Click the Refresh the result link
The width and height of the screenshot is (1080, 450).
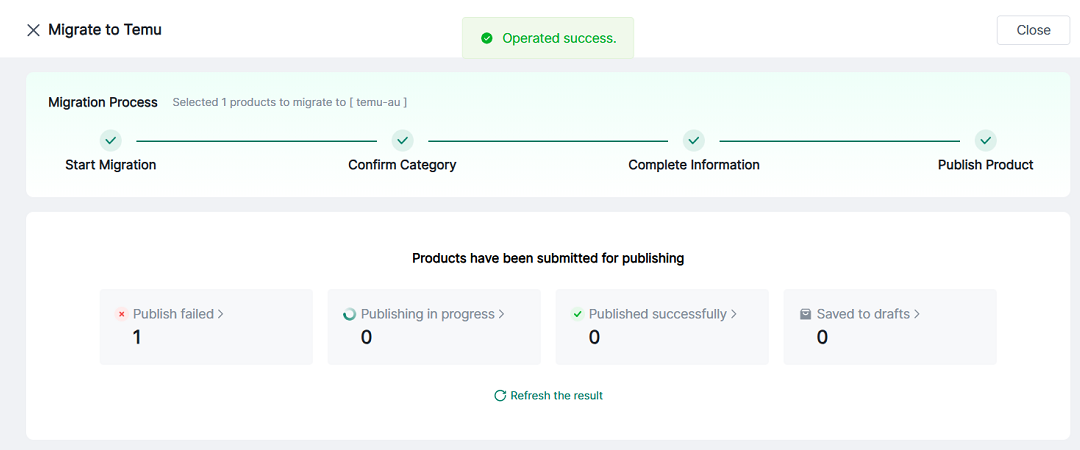point(556,396)
